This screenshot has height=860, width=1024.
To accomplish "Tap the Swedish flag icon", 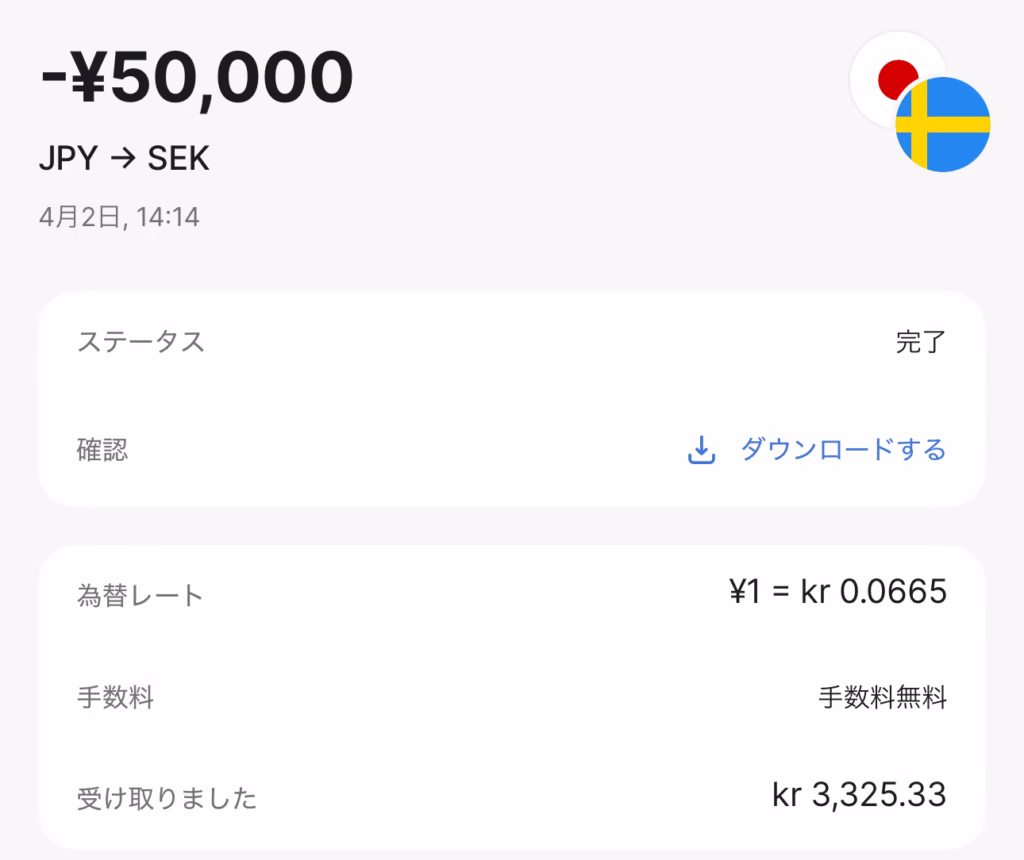I will pos(942,124).
